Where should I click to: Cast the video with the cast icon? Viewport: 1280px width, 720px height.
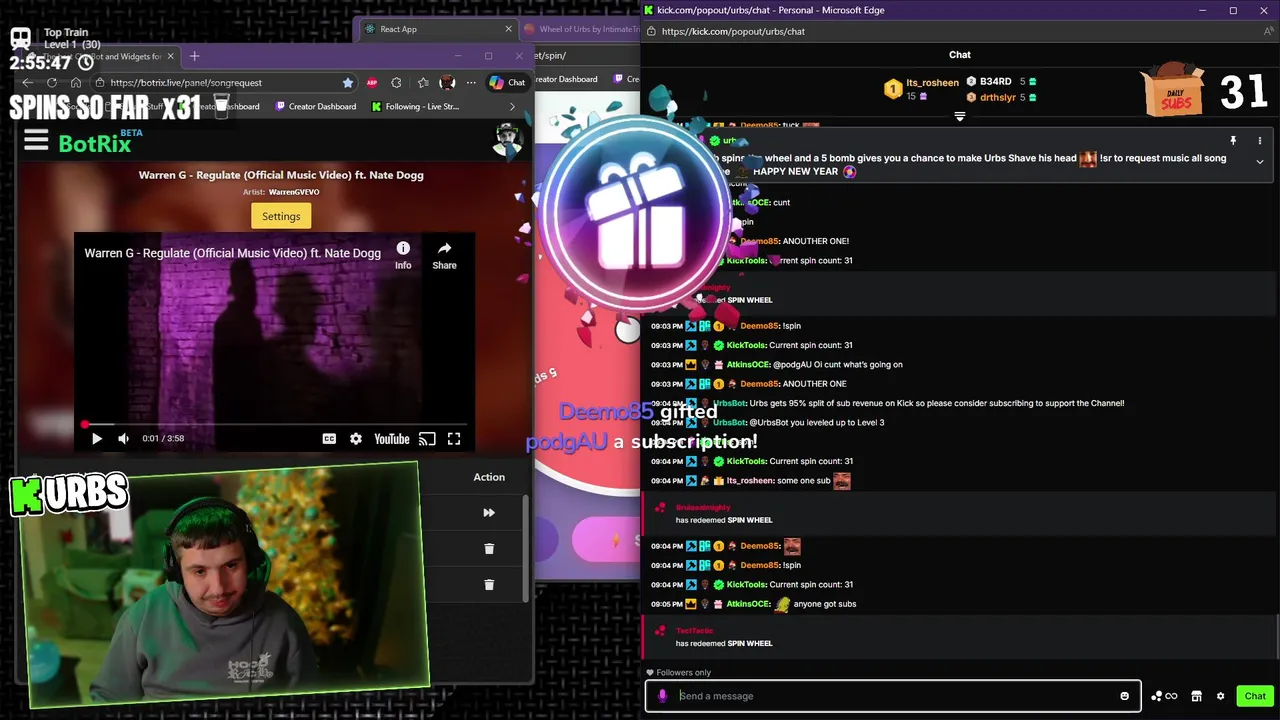coord(427,438)
